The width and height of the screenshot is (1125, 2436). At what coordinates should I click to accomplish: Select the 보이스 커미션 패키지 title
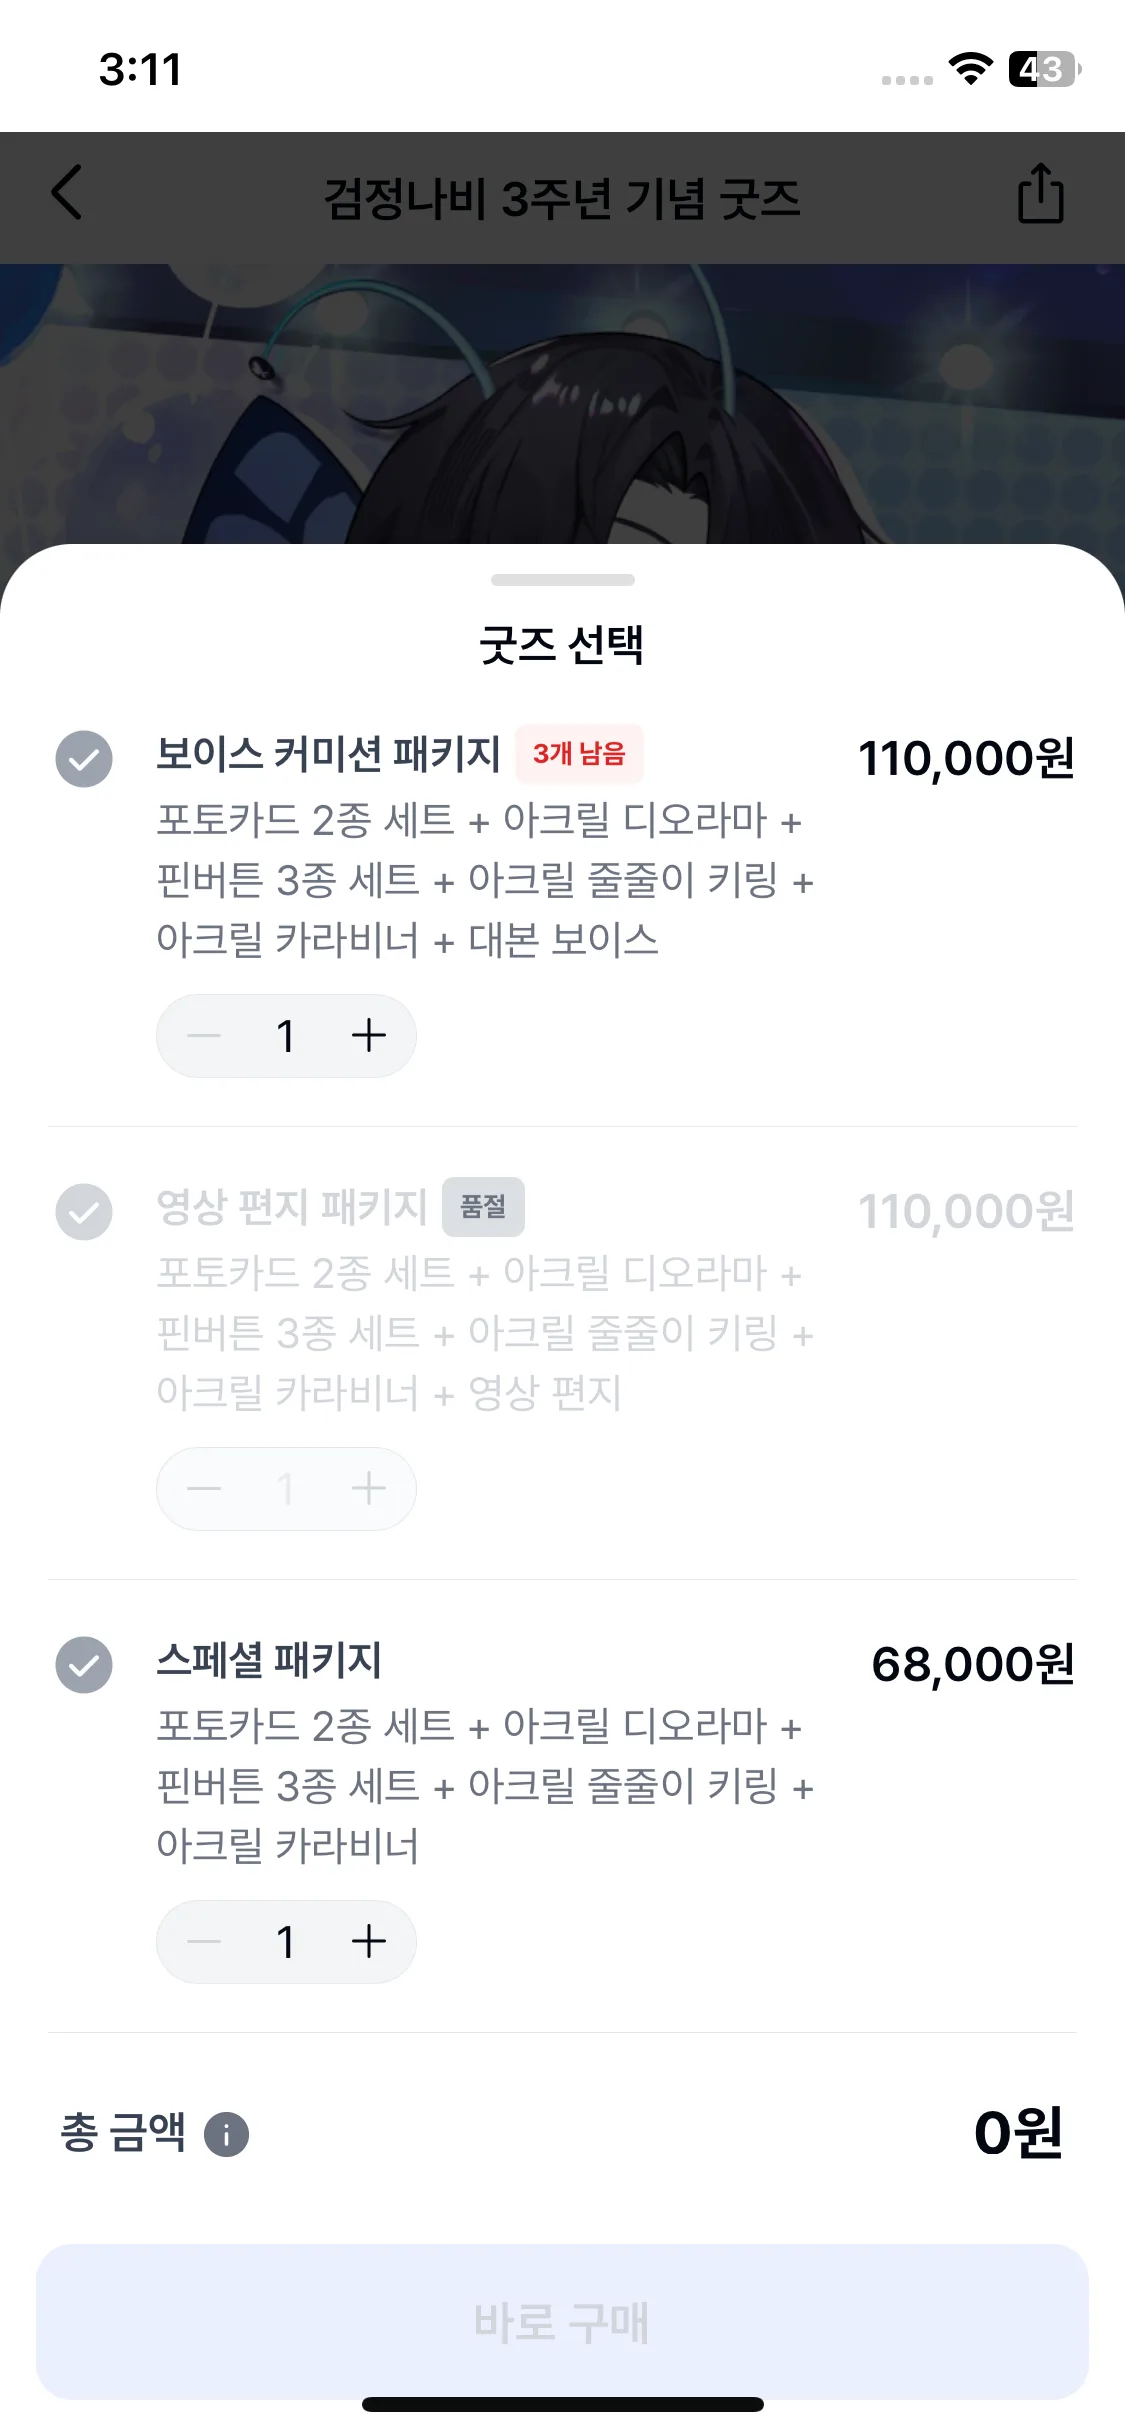tap(328, 753)
